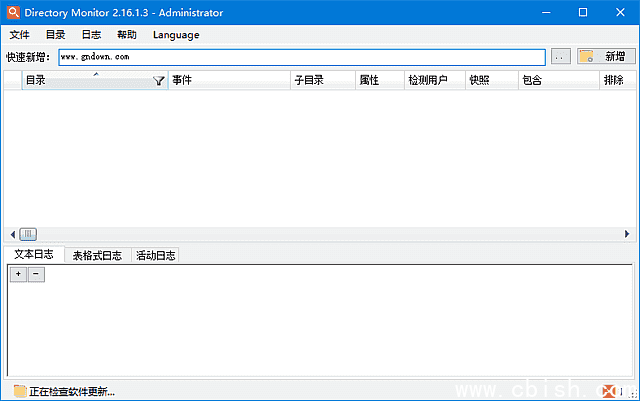Close the Directory Monitor window
Screen dimensions: 640x401
tap(620, 13)
